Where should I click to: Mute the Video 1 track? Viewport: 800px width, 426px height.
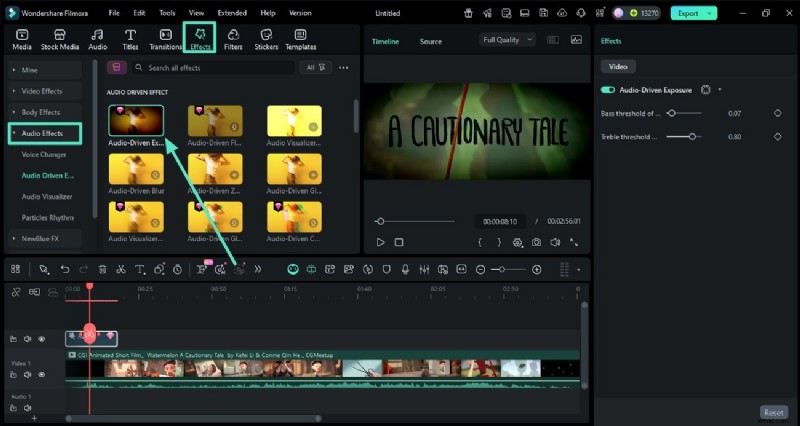[x=28, y=374]
